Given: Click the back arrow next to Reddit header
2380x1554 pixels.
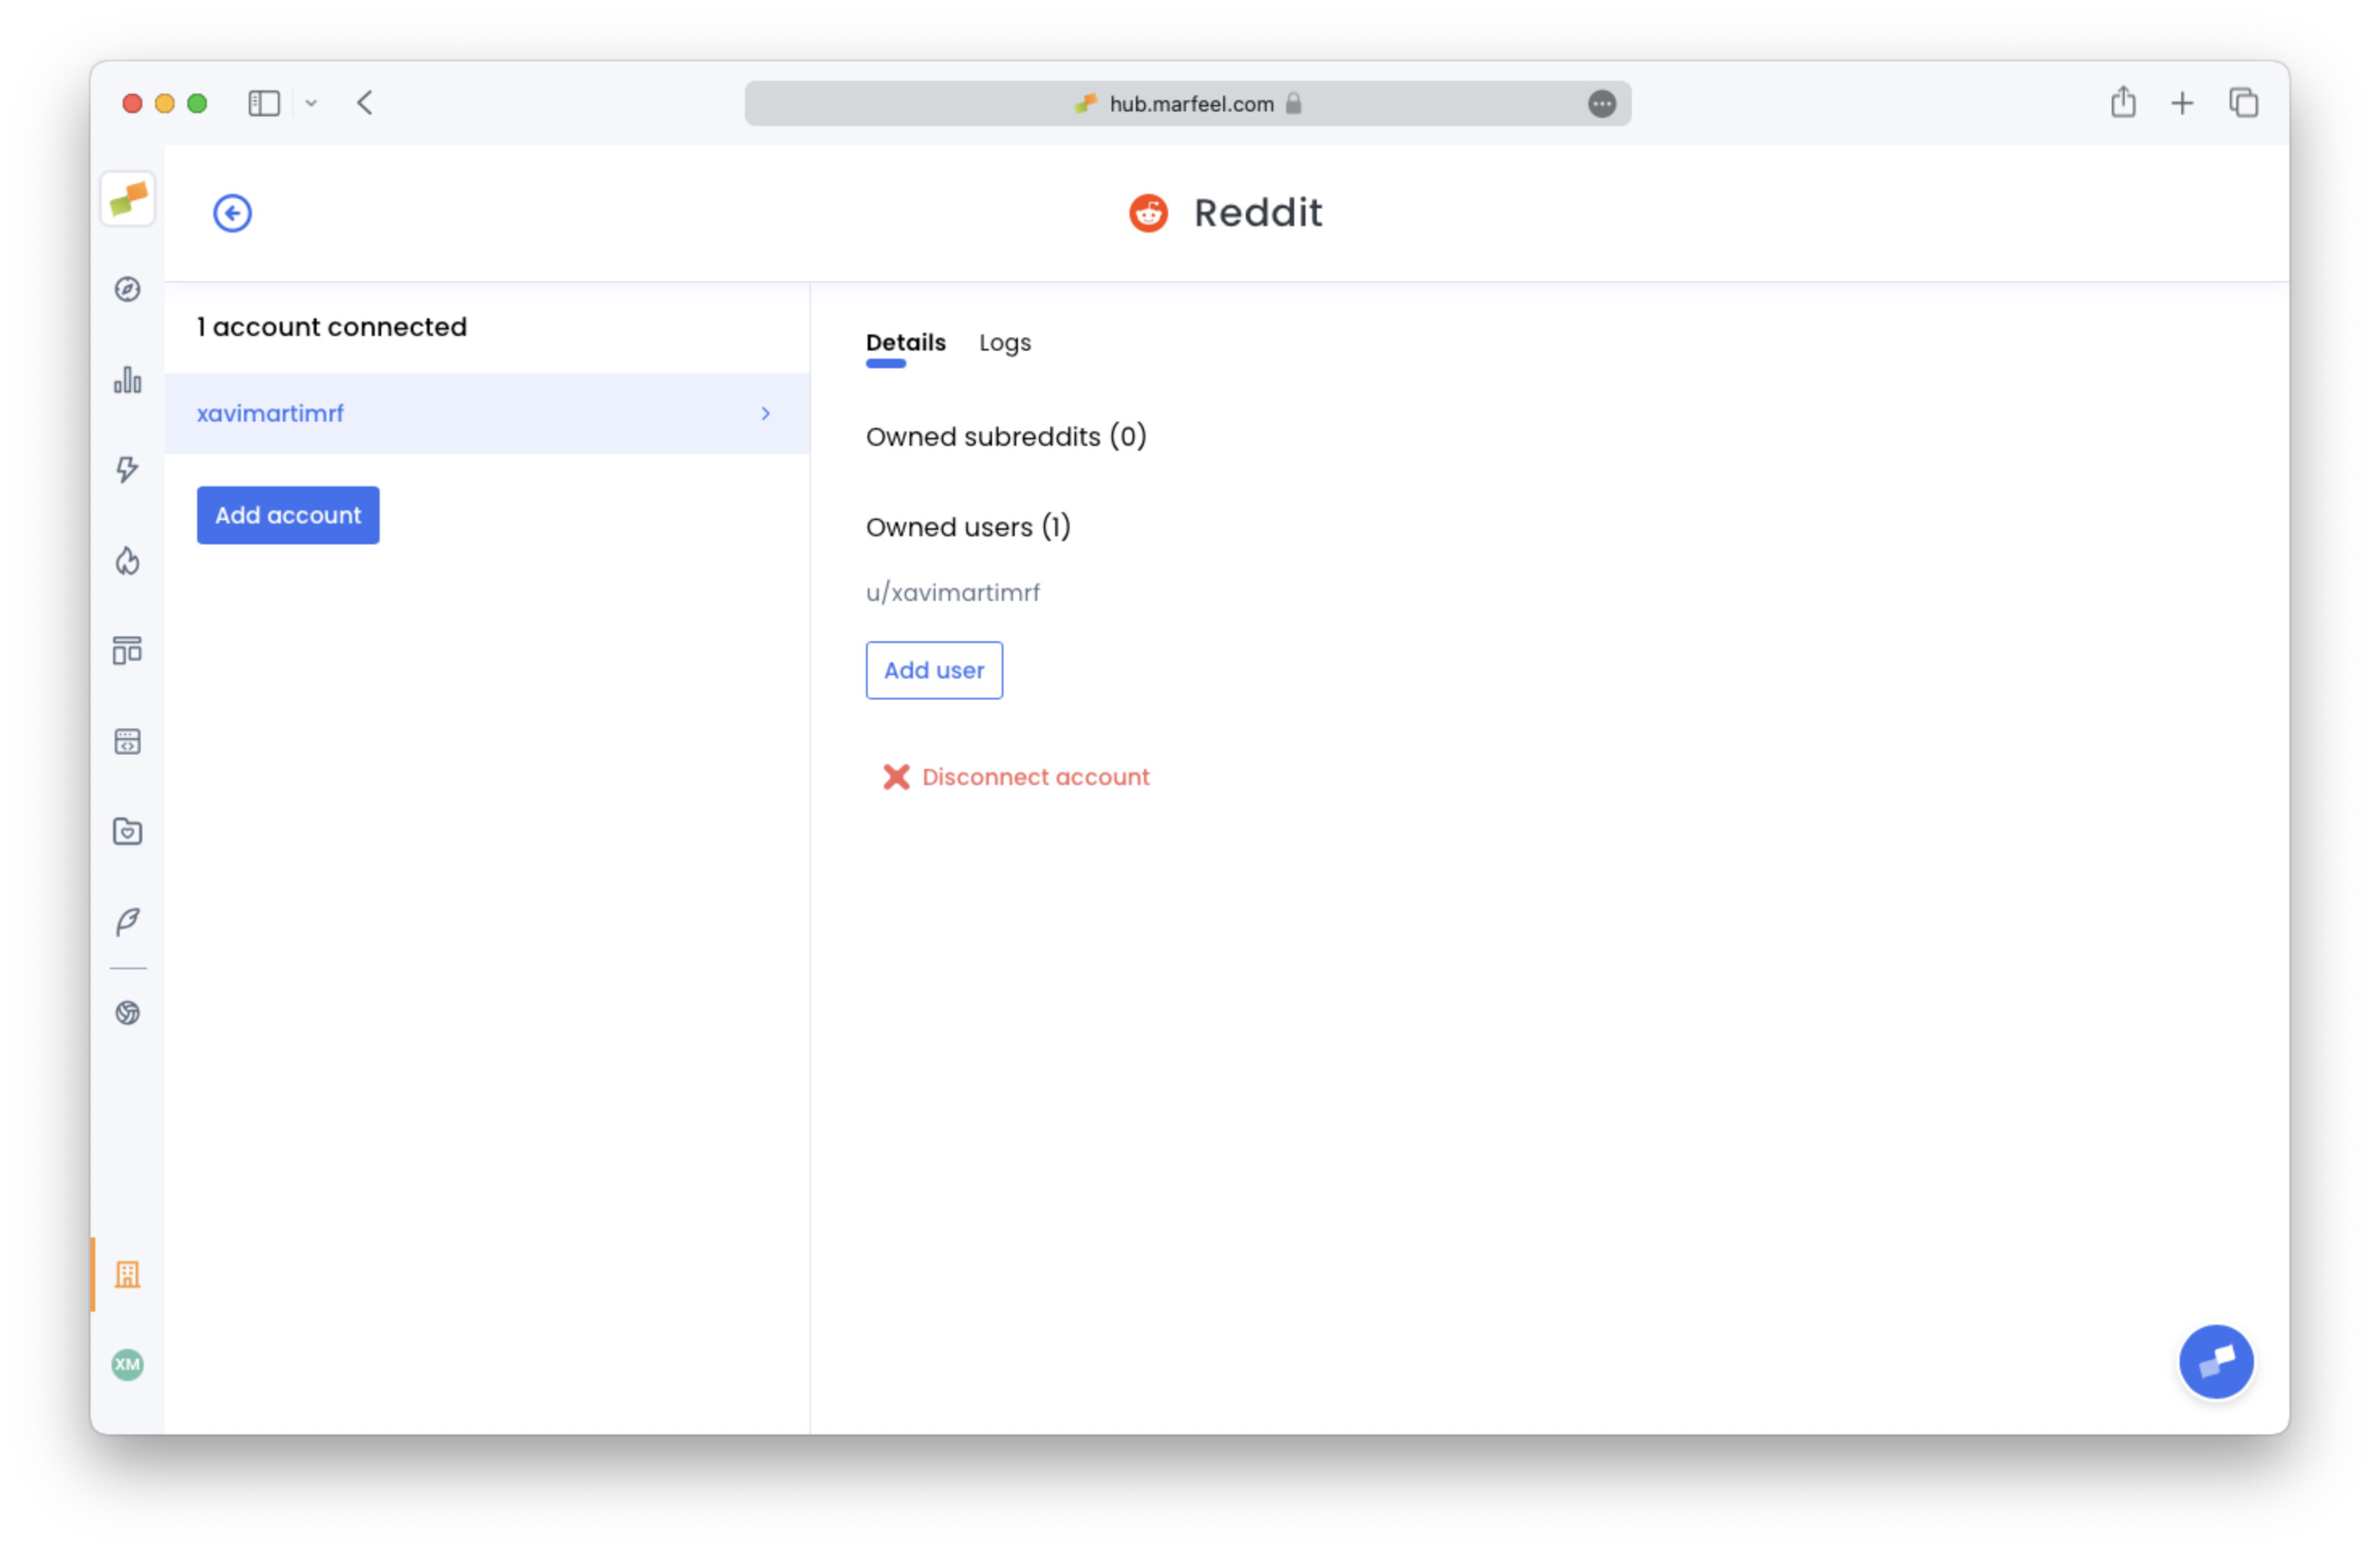Looking at the screenshot, I should pyautogui.click(x=232, y=212).
